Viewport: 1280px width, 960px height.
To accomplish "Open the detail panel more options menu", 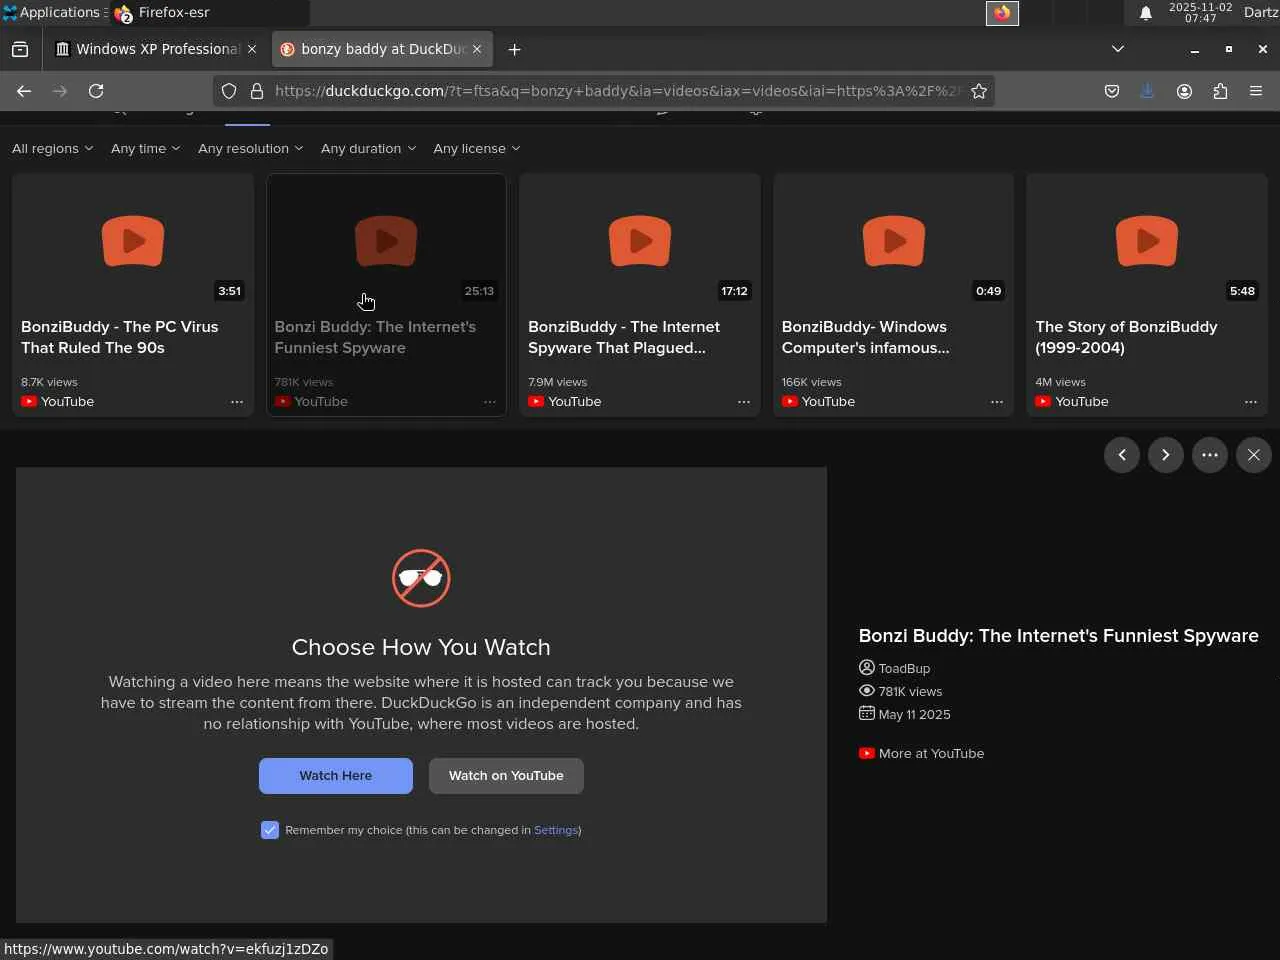I will 1210,455.
